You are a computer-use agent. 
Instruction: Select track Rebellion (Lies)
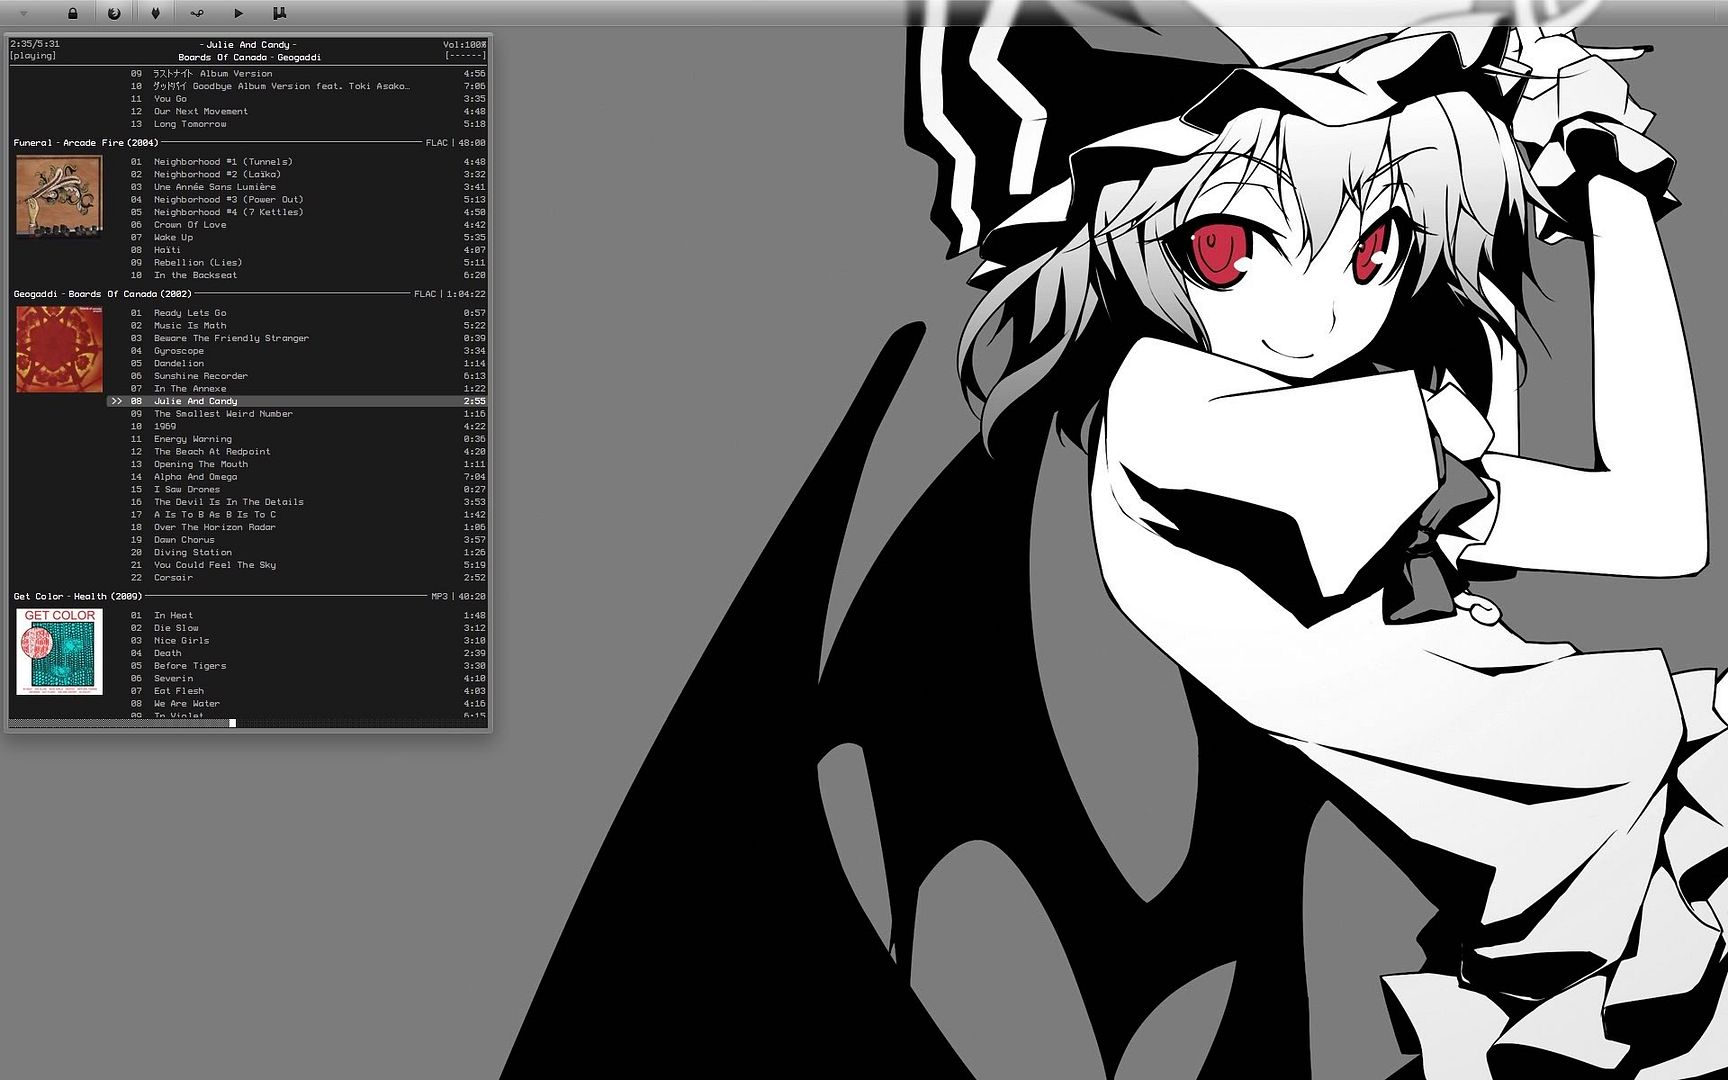pos(297,263)
